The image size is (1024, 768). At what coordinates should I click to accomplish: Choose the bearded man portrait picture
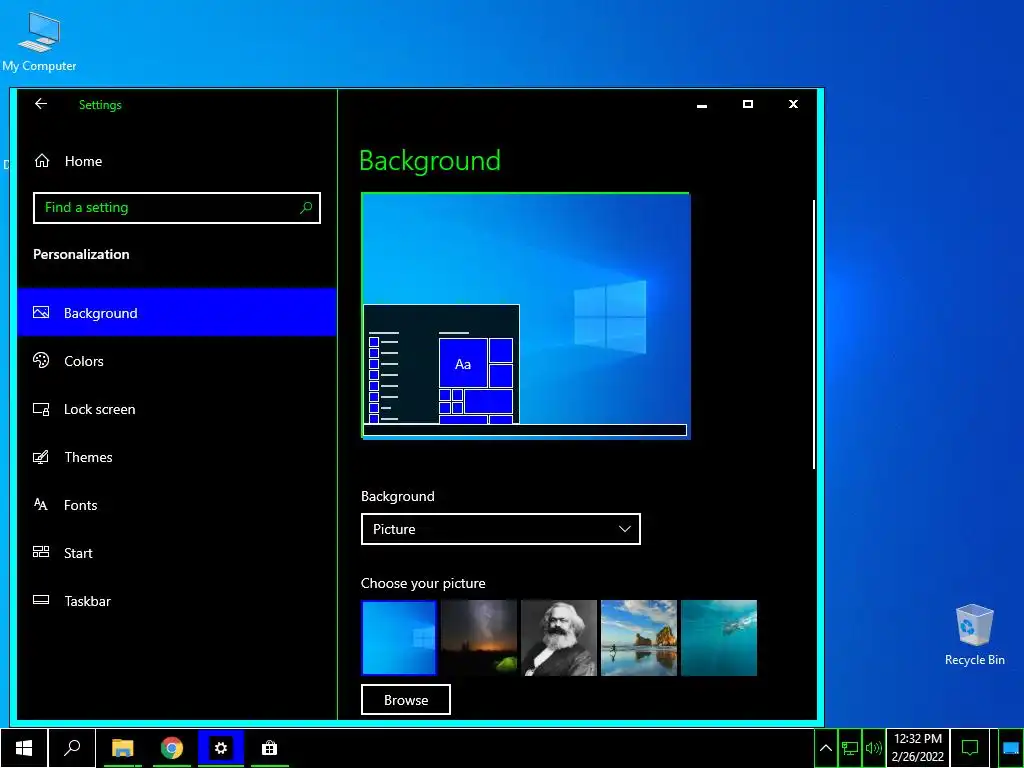click(x=559, y=638)
